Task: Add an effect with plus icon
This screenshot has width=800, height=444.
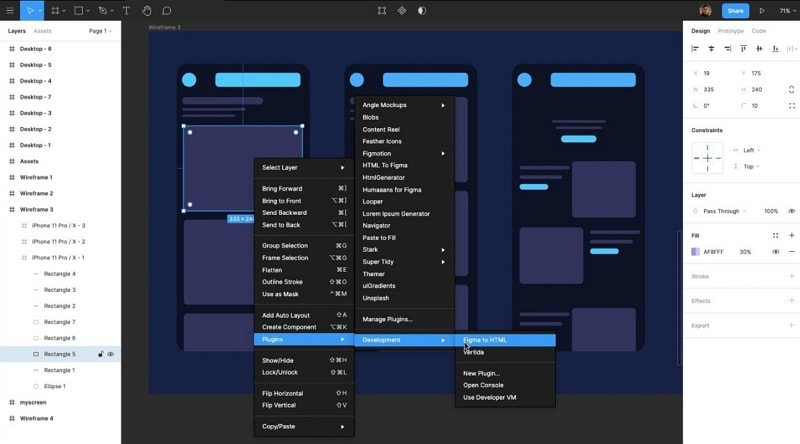Action: point(791,301)
